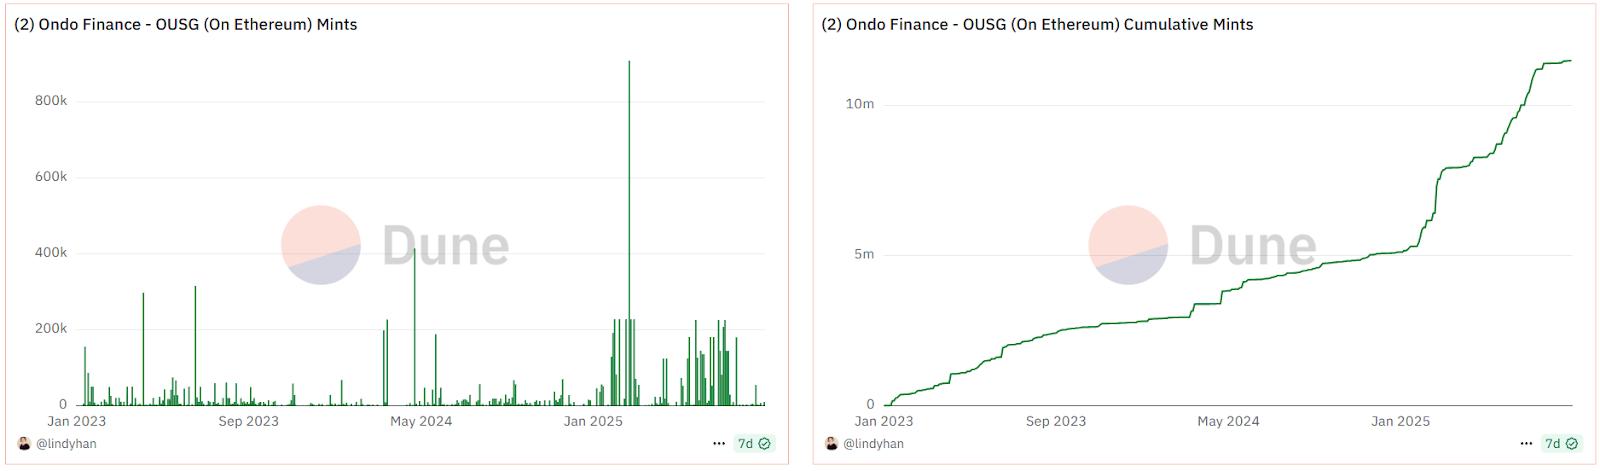1600x471 pixels.
Task: Click the 10m y-axis label
Action: pos(860,104)
